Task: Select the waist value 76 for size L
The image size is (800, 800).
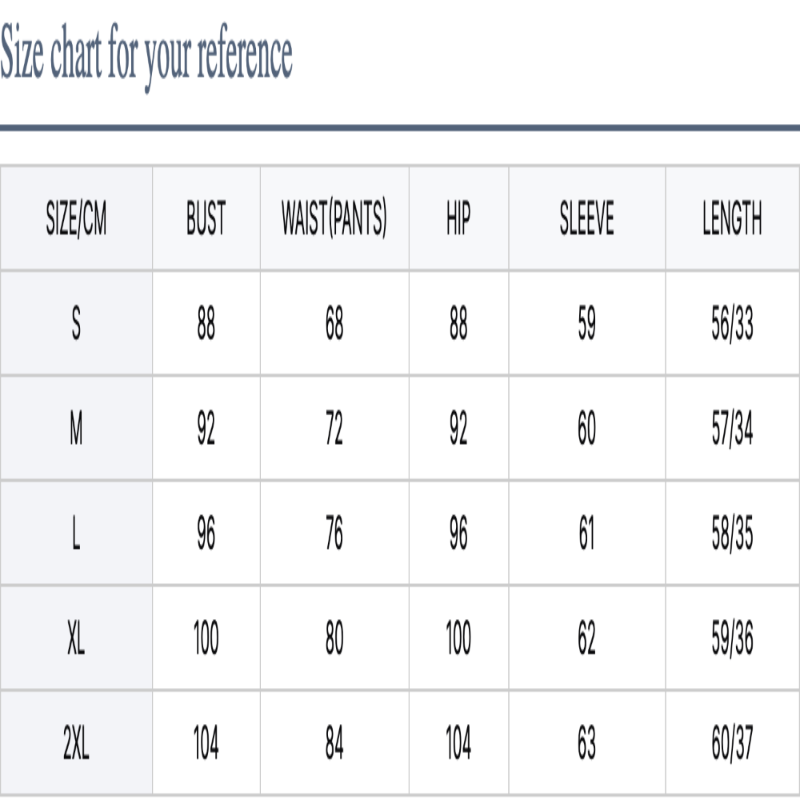Action: tap(334, 534)
